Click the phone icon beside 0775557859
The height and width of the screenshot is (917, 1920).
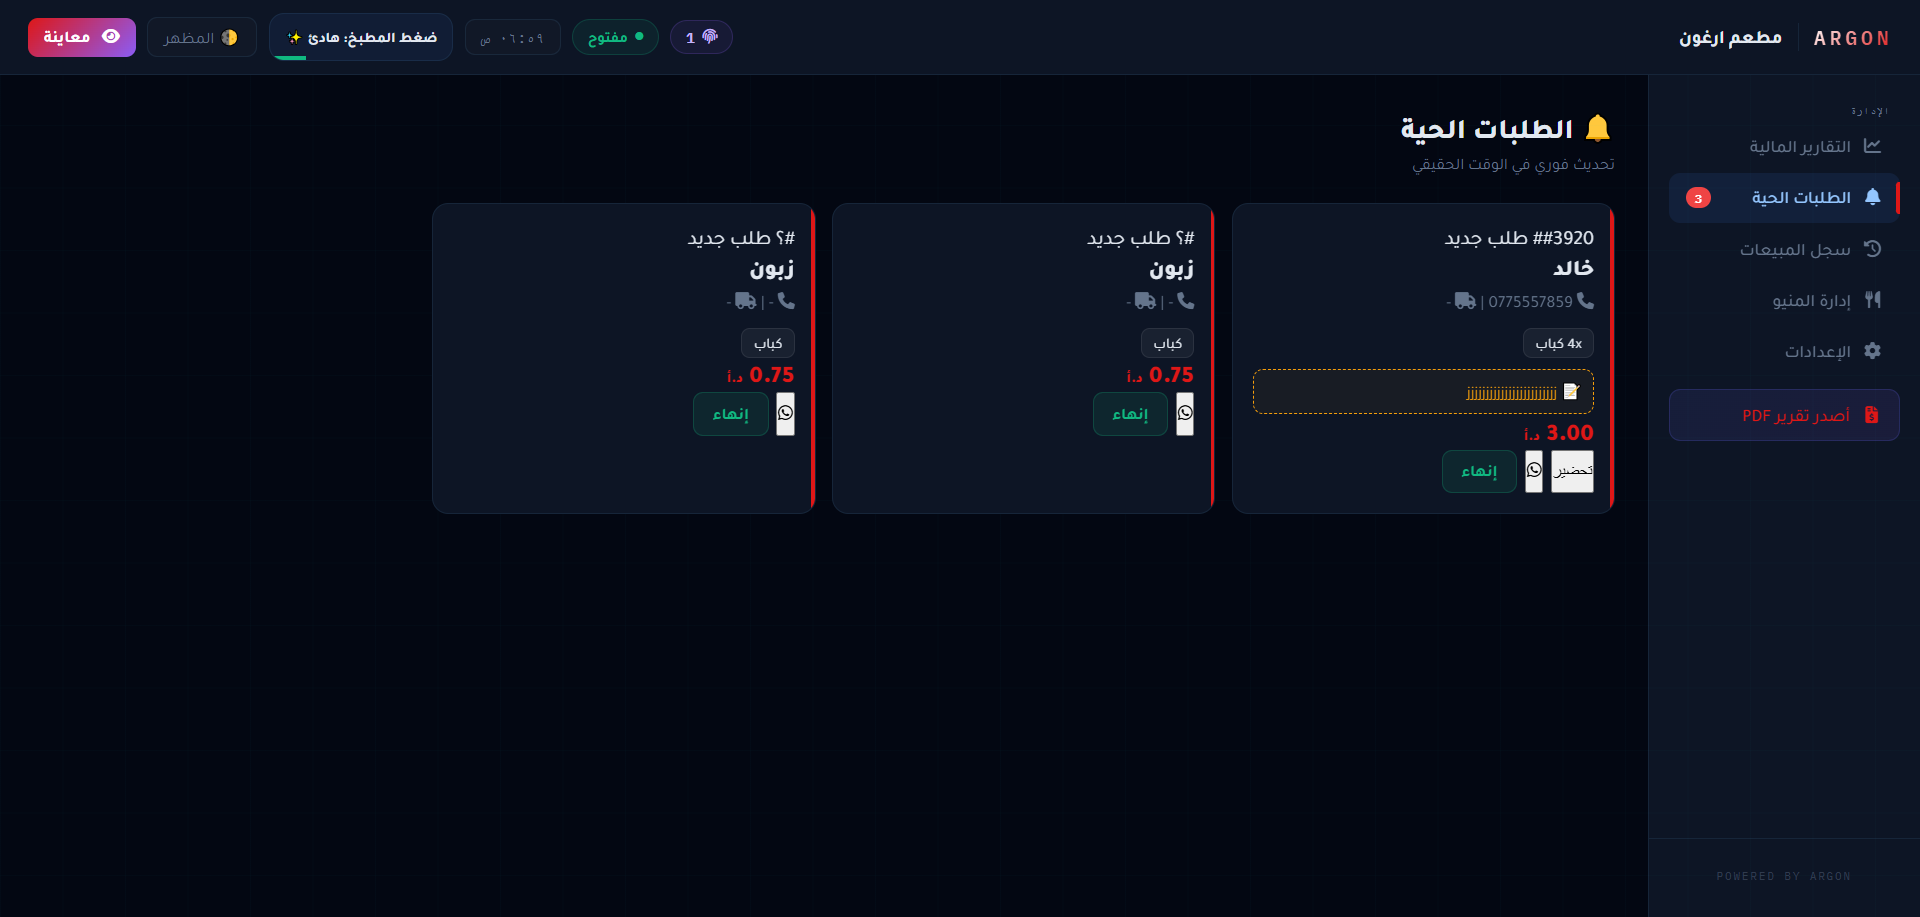(1585, 301)
